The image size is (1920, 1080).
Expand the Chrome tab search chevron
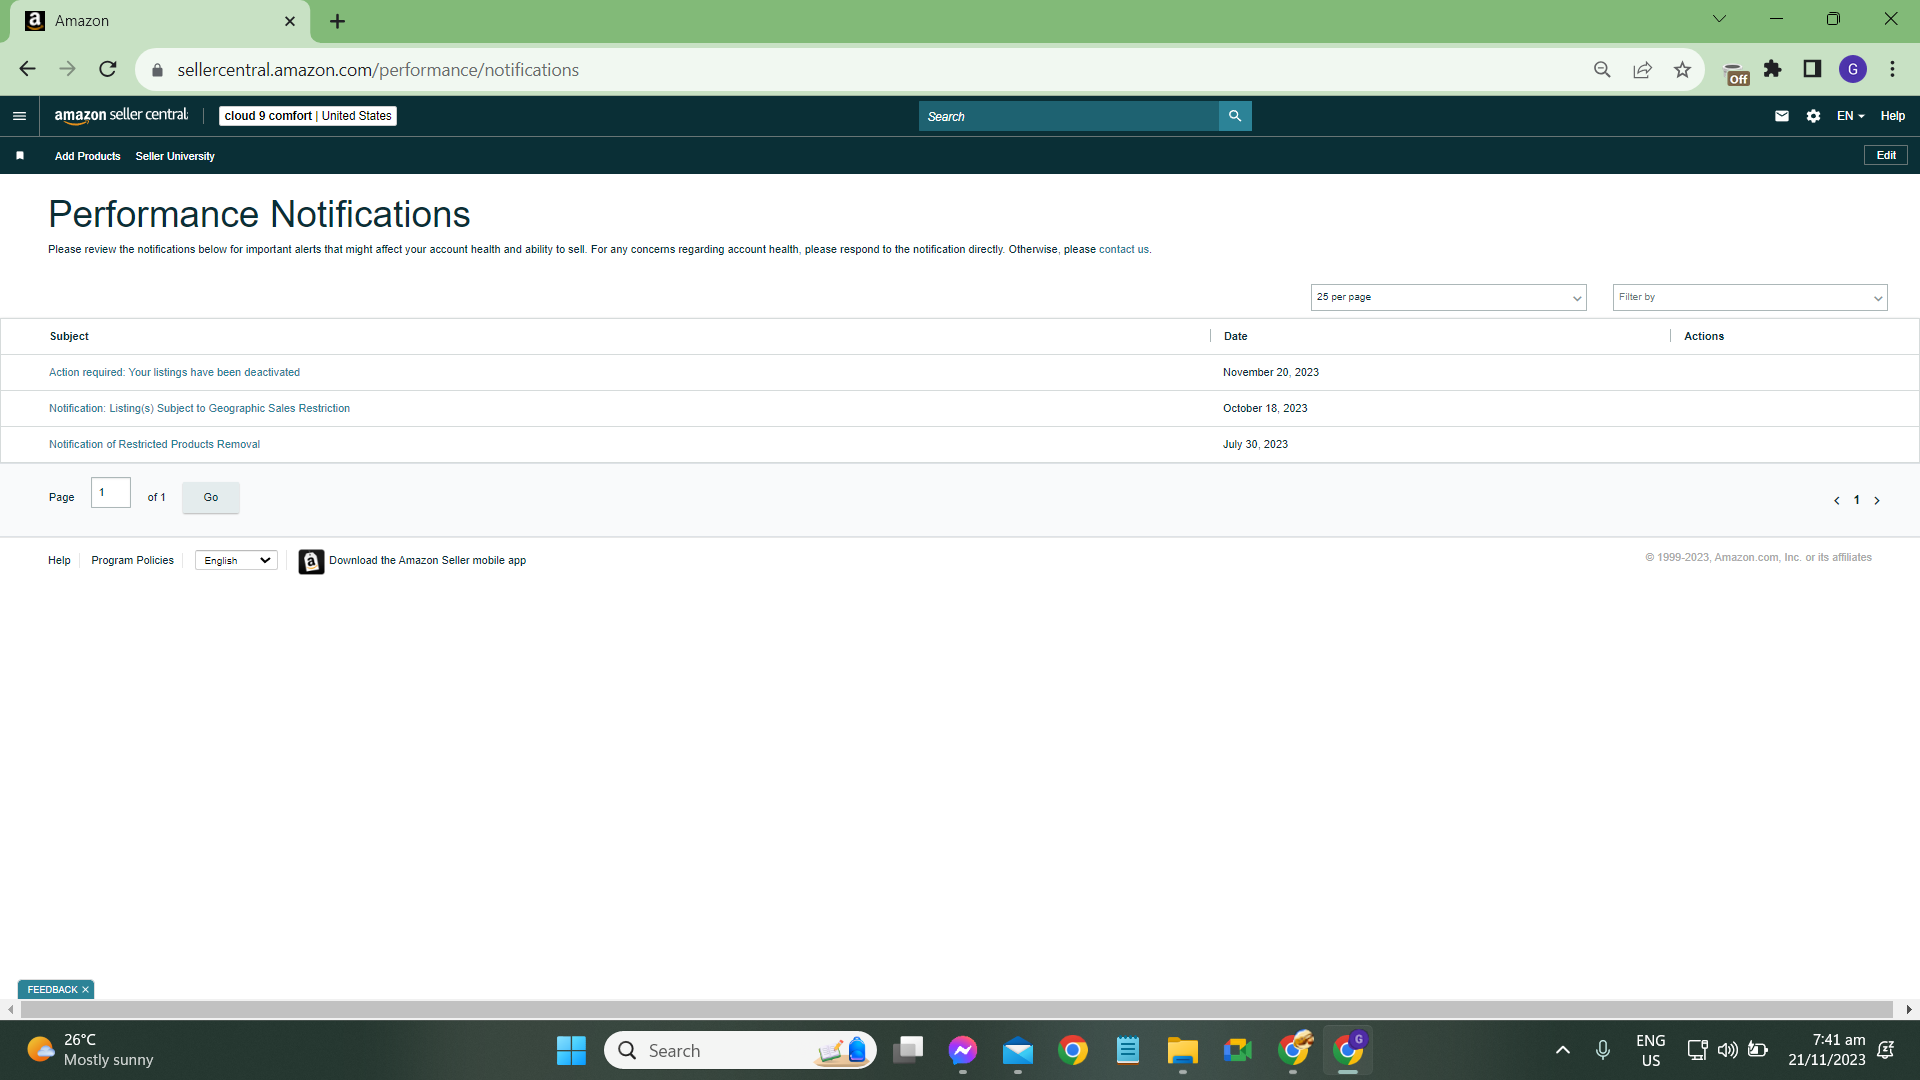pos(1719,19)
